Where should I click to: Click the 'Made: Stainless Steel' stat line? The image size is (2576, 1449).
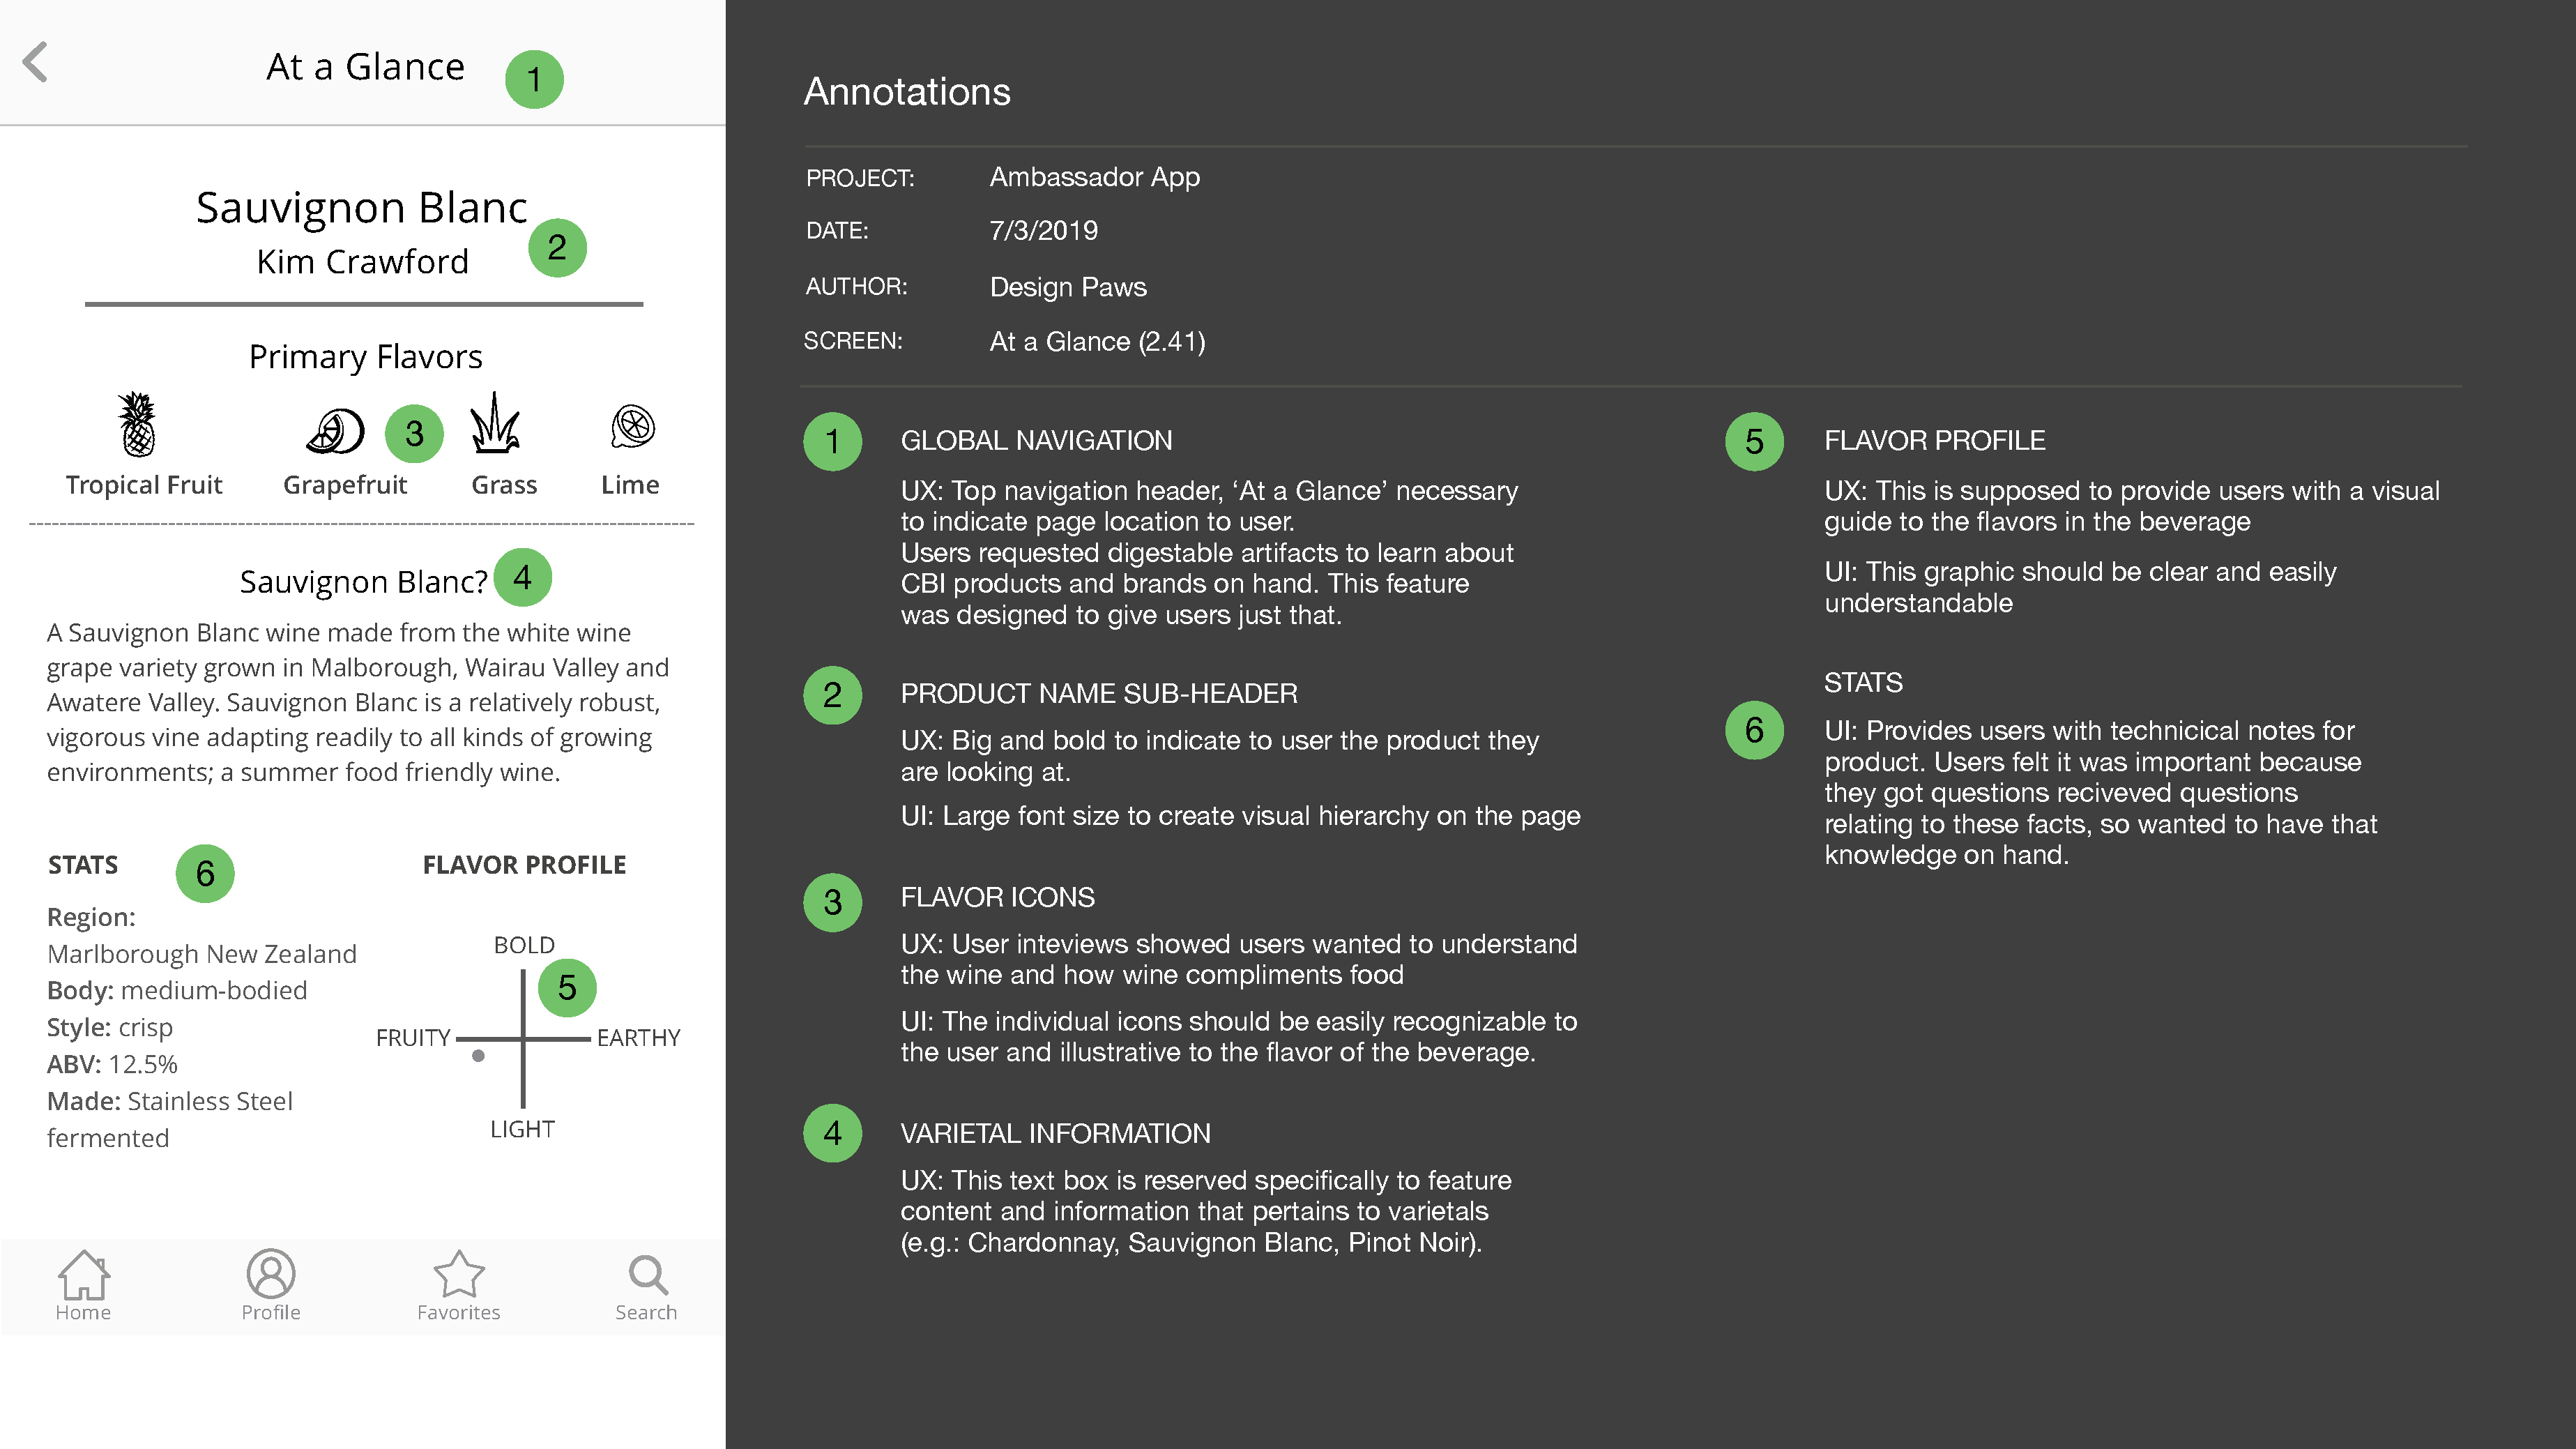[170, 1101]
